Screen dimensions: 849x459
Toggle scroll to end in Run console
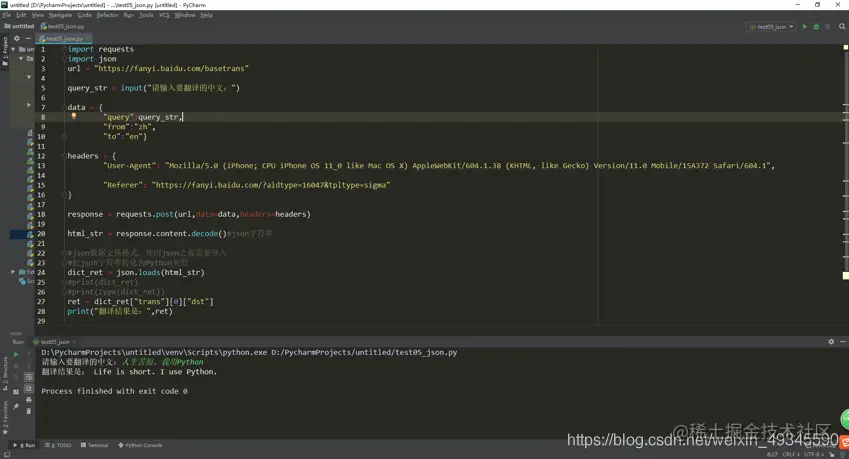[29, 388]
